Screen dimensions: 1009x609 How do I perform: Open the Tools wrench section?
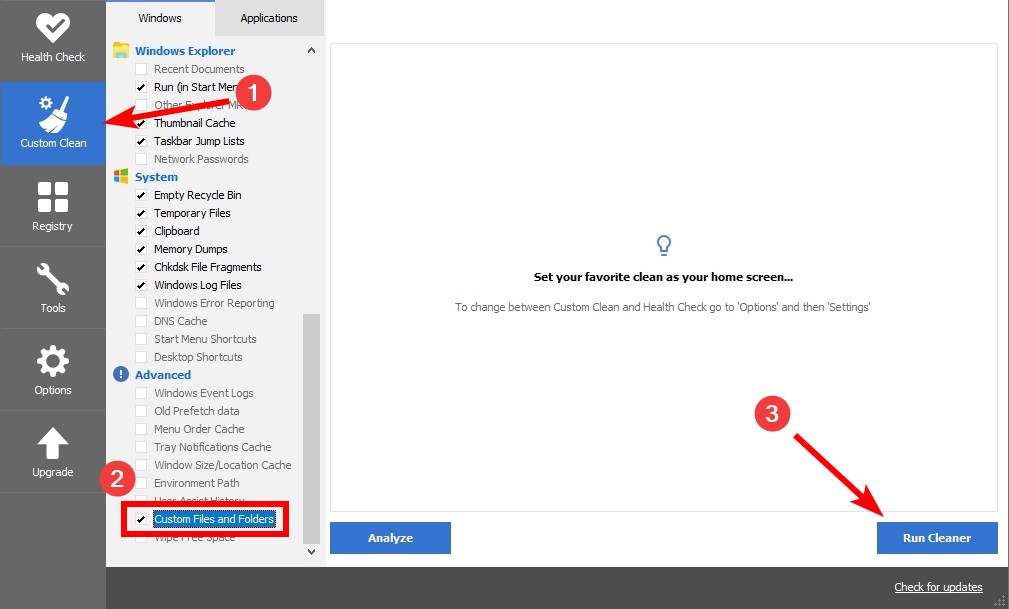click(53, 288)
